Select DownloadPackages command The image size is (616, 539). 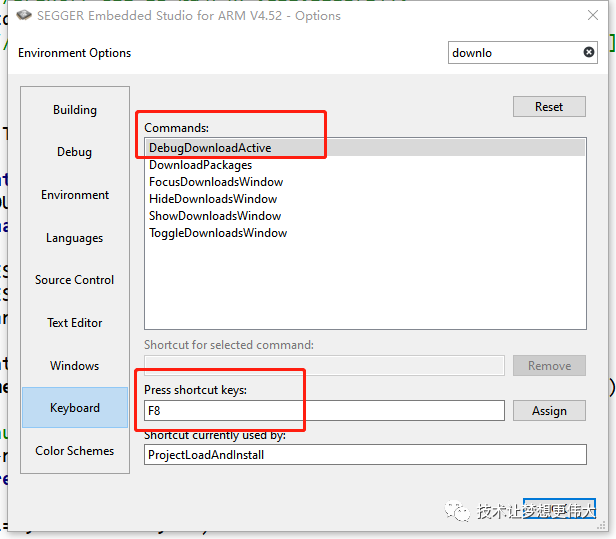pos(365,165)
